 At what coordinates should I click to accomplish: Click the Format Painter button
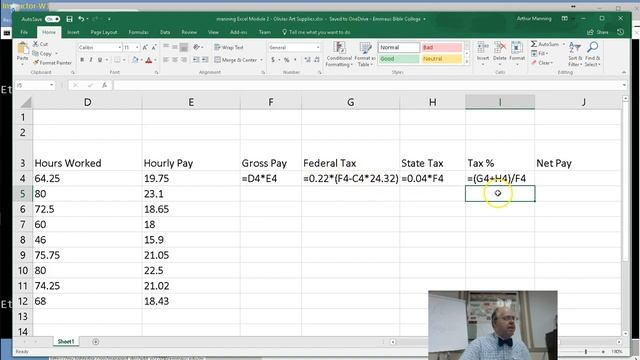coord(52,63)
